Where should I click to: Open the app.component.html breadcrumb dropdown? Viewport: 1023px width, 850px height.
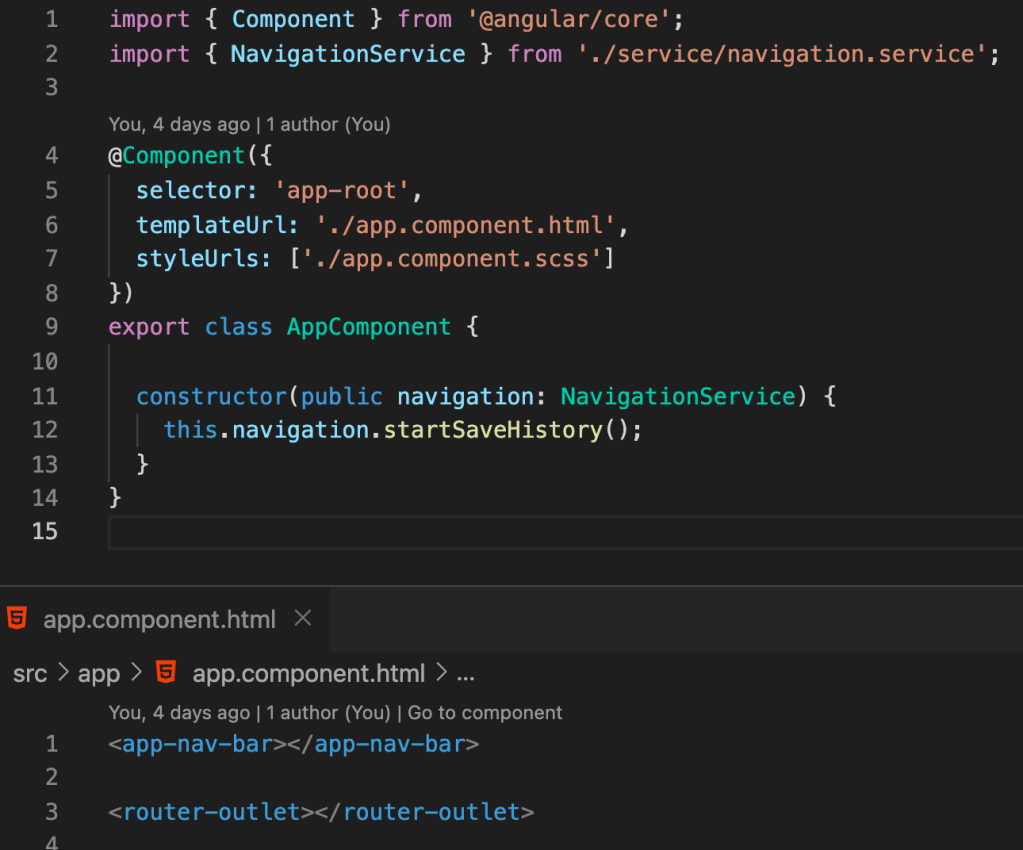pyautogui.click(x=308, y=673)
